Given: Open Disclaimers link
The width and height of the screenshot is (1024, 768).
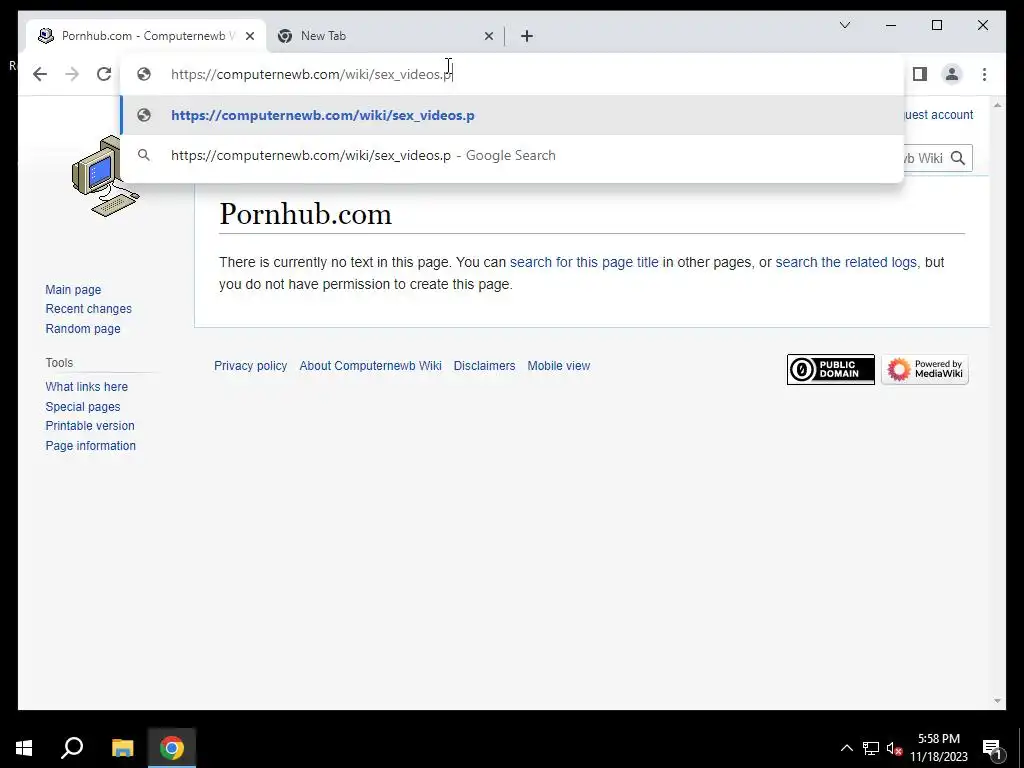Looking at the screenshot, I should pyautogui.click(x=485, y=366).
